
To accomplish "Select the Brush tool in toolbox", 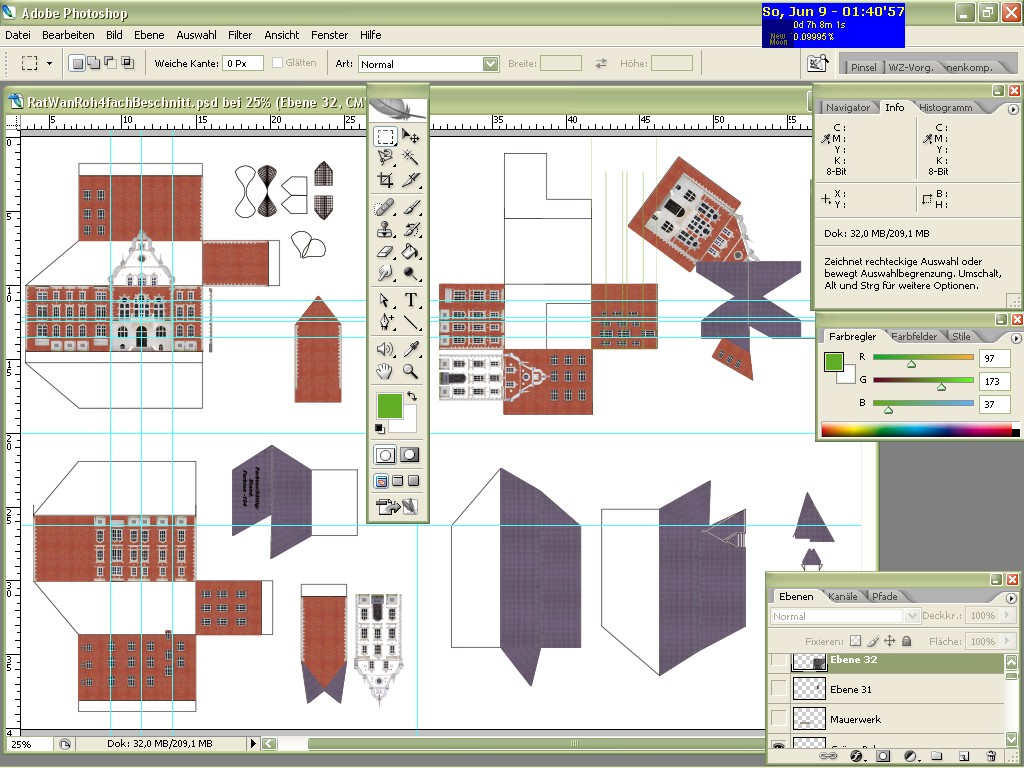I will point(411,208).
